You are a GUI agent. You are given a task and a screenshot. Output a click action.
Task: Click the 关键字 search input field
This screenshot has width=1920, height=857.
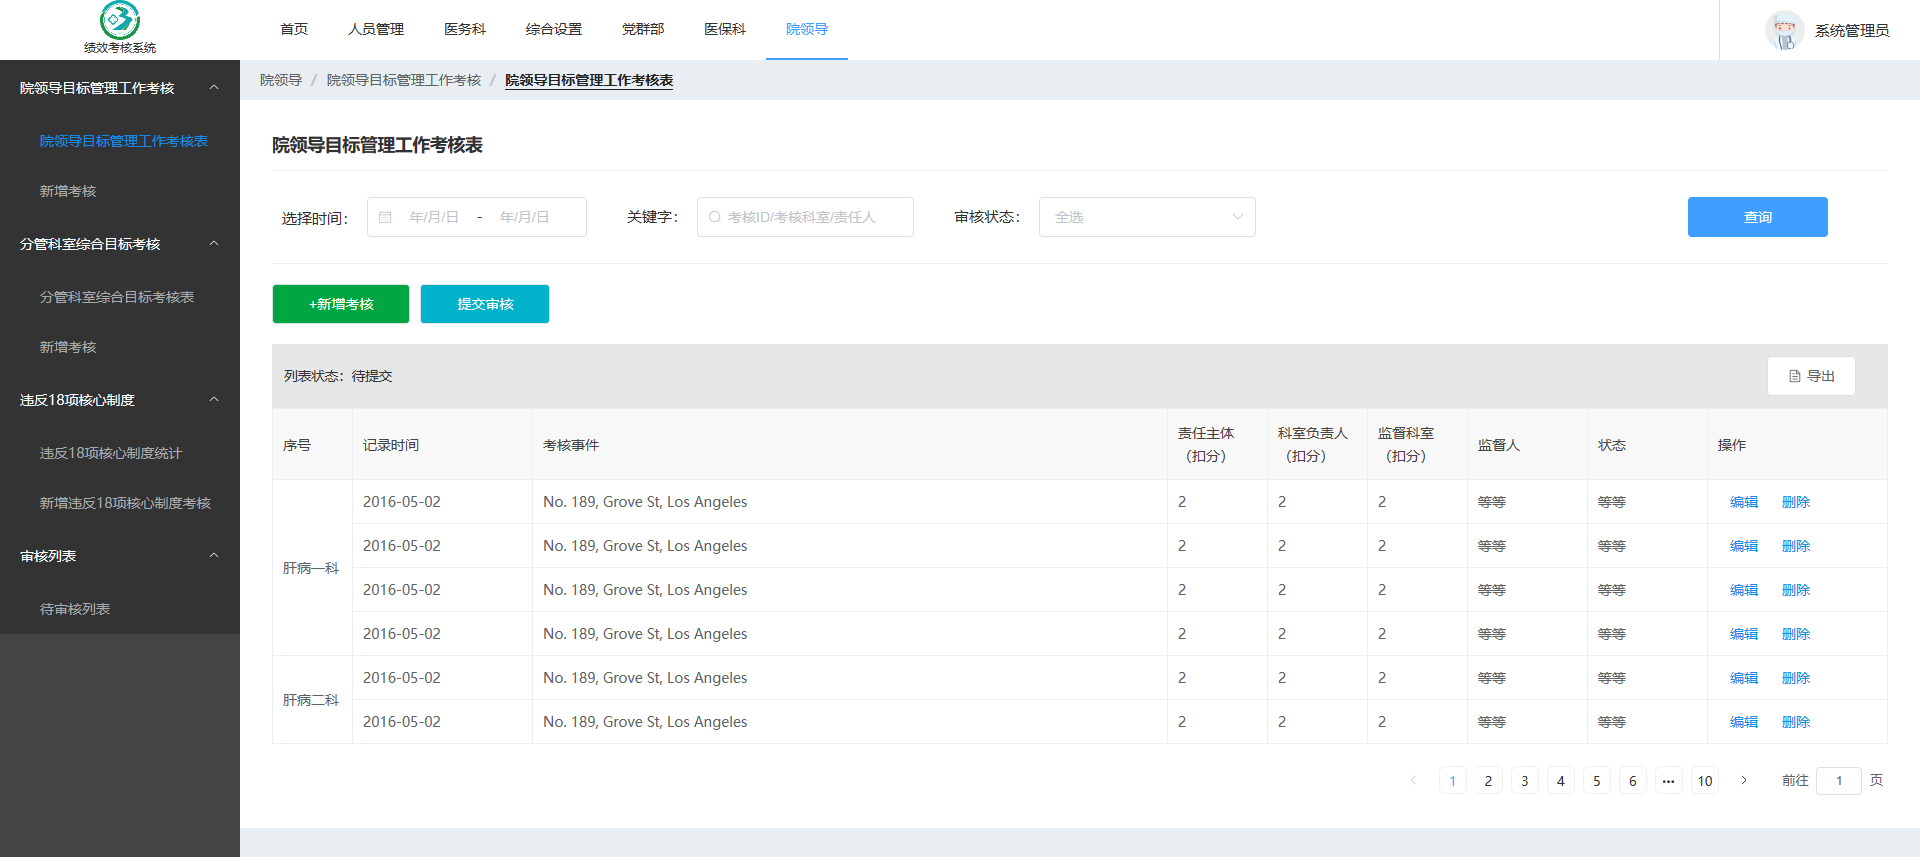coord(805,217)
